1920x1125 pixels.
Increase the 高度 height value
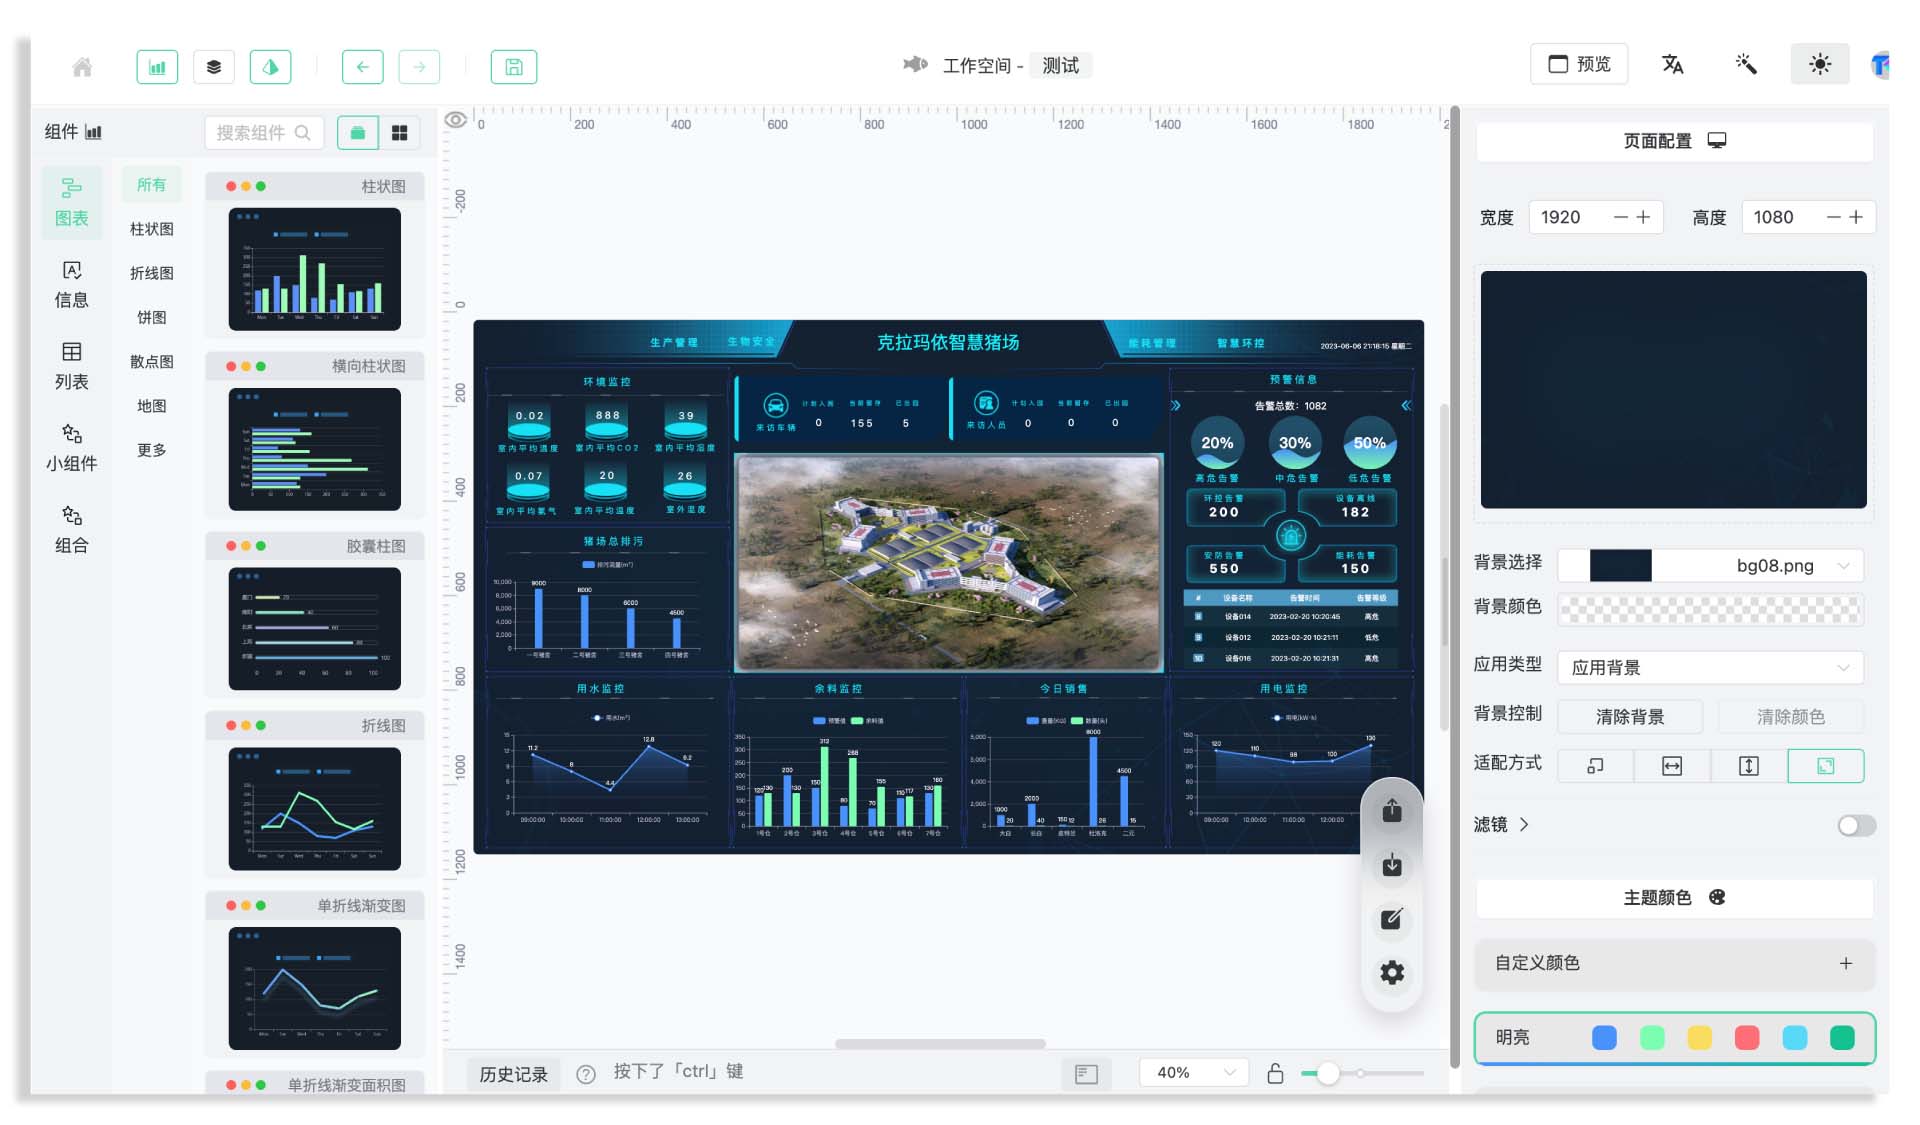pyautogui.click(x=1856, y=217)
